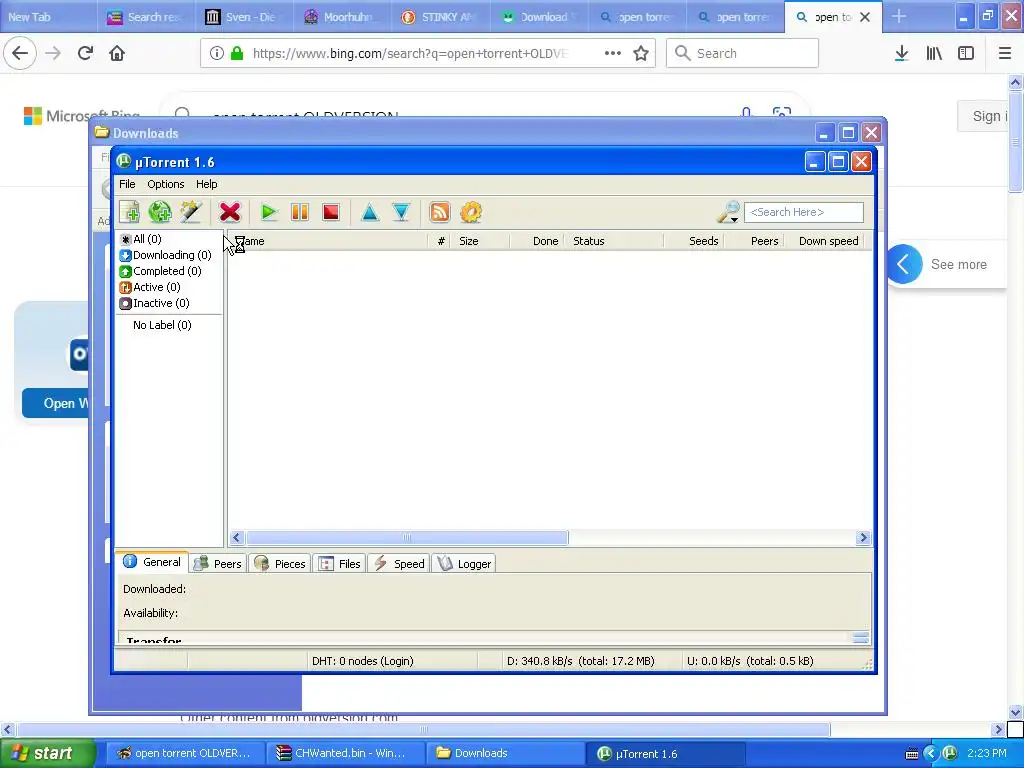1024x768 pixels.
Task: Sort torrents by the Seeds column
Action: 694,241
